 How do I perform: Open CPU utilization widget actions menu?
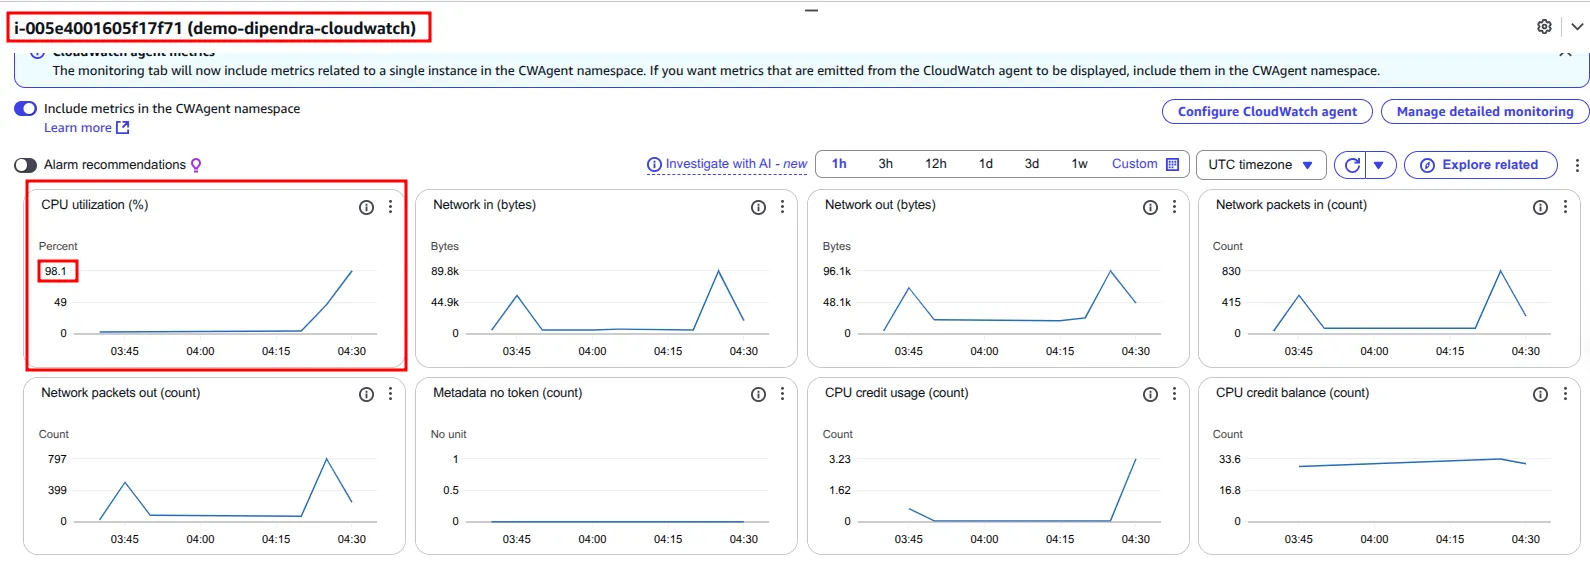click(x=390, y=207)
